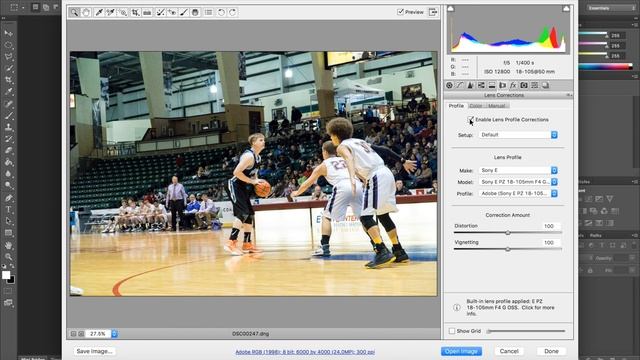Viewport: 640px width, 360px height.
Task: Open the zoom level dropdown at 27.6%
Action: pyautogui.click(x=115, y=334)
